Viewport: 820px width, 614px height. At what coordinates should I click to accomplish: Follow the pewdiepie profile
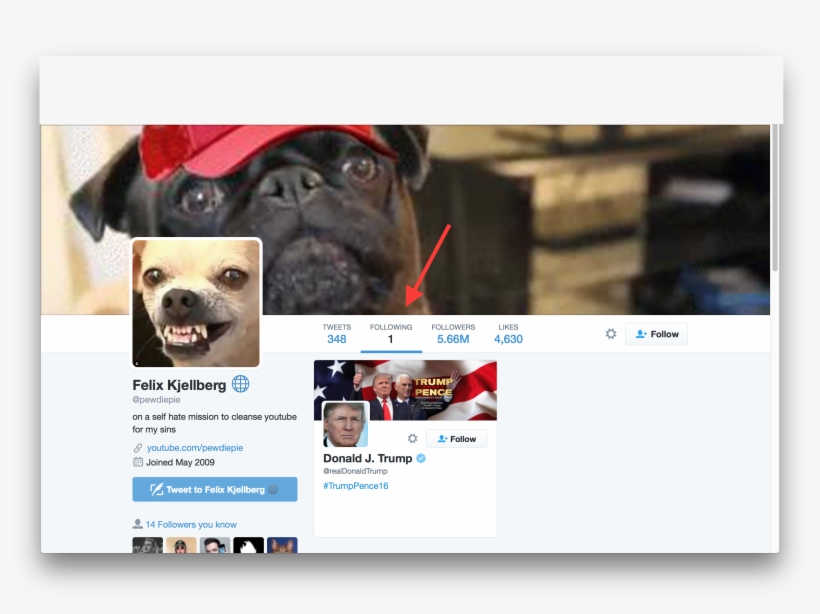pyautogui.click(x=656, y=334)
